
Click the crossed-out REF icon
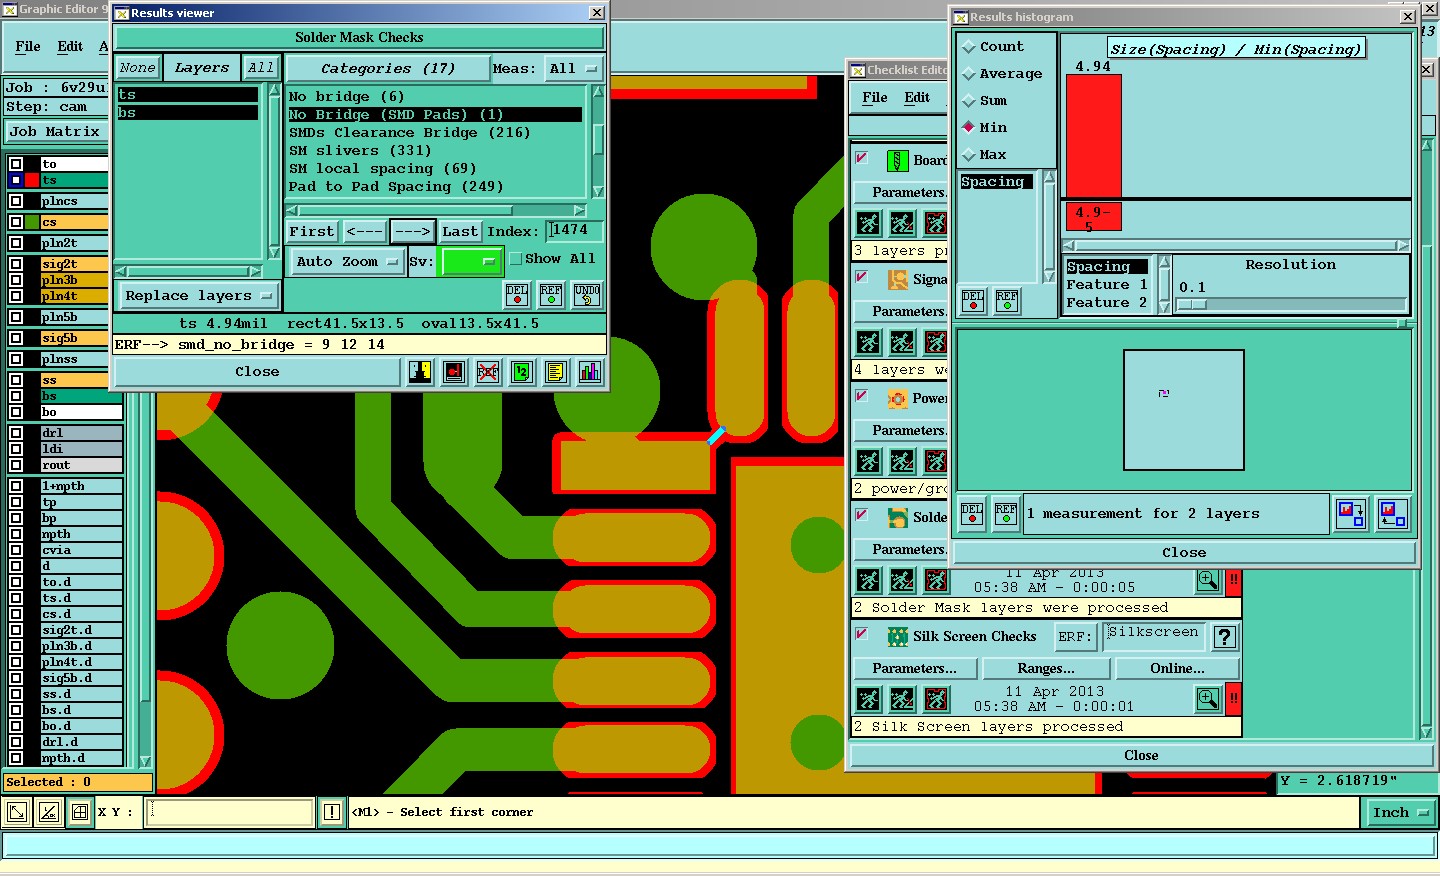(488, 372)
